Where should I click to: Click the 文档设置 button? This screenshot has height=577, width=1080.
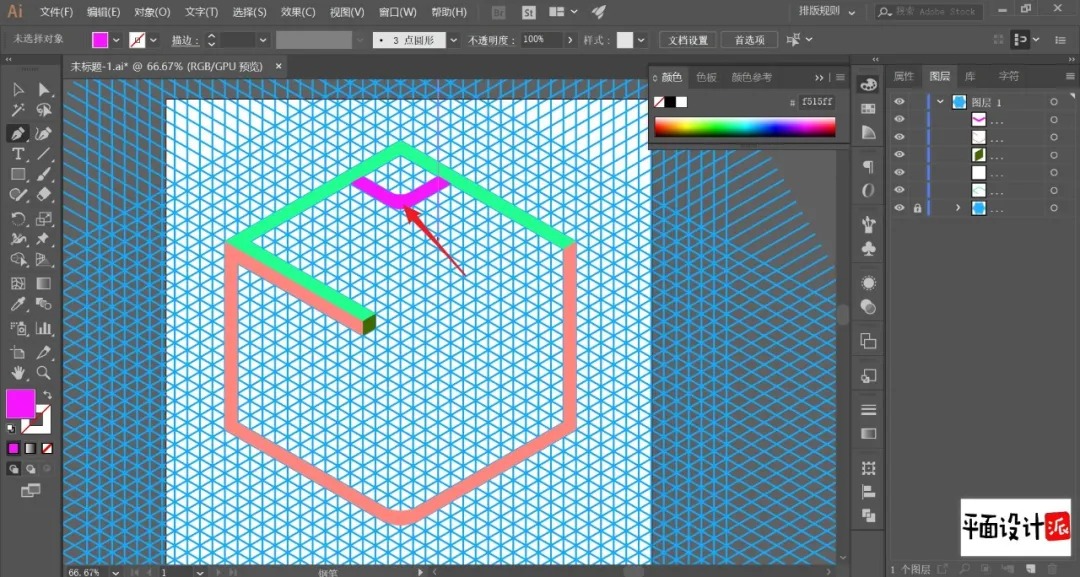click(688, 41)
